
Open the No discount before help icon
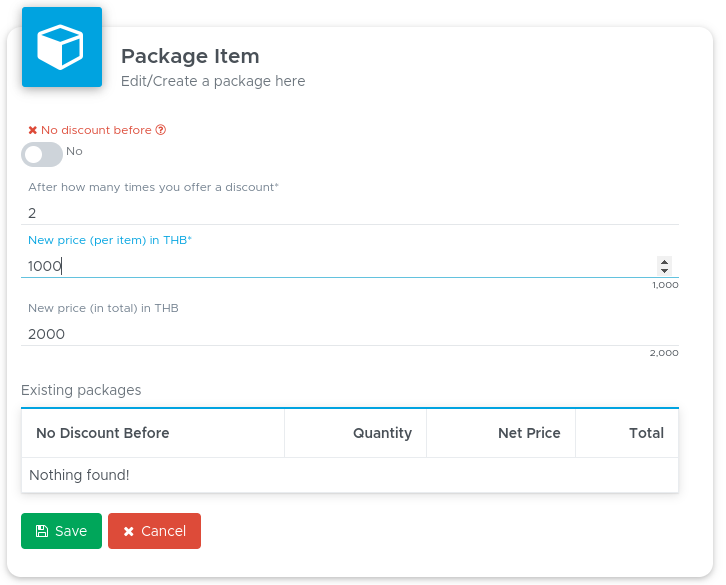click(161, 130)
